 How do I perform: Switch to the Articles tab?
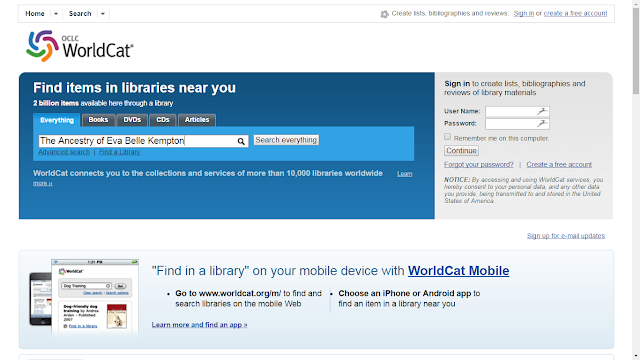197,120
